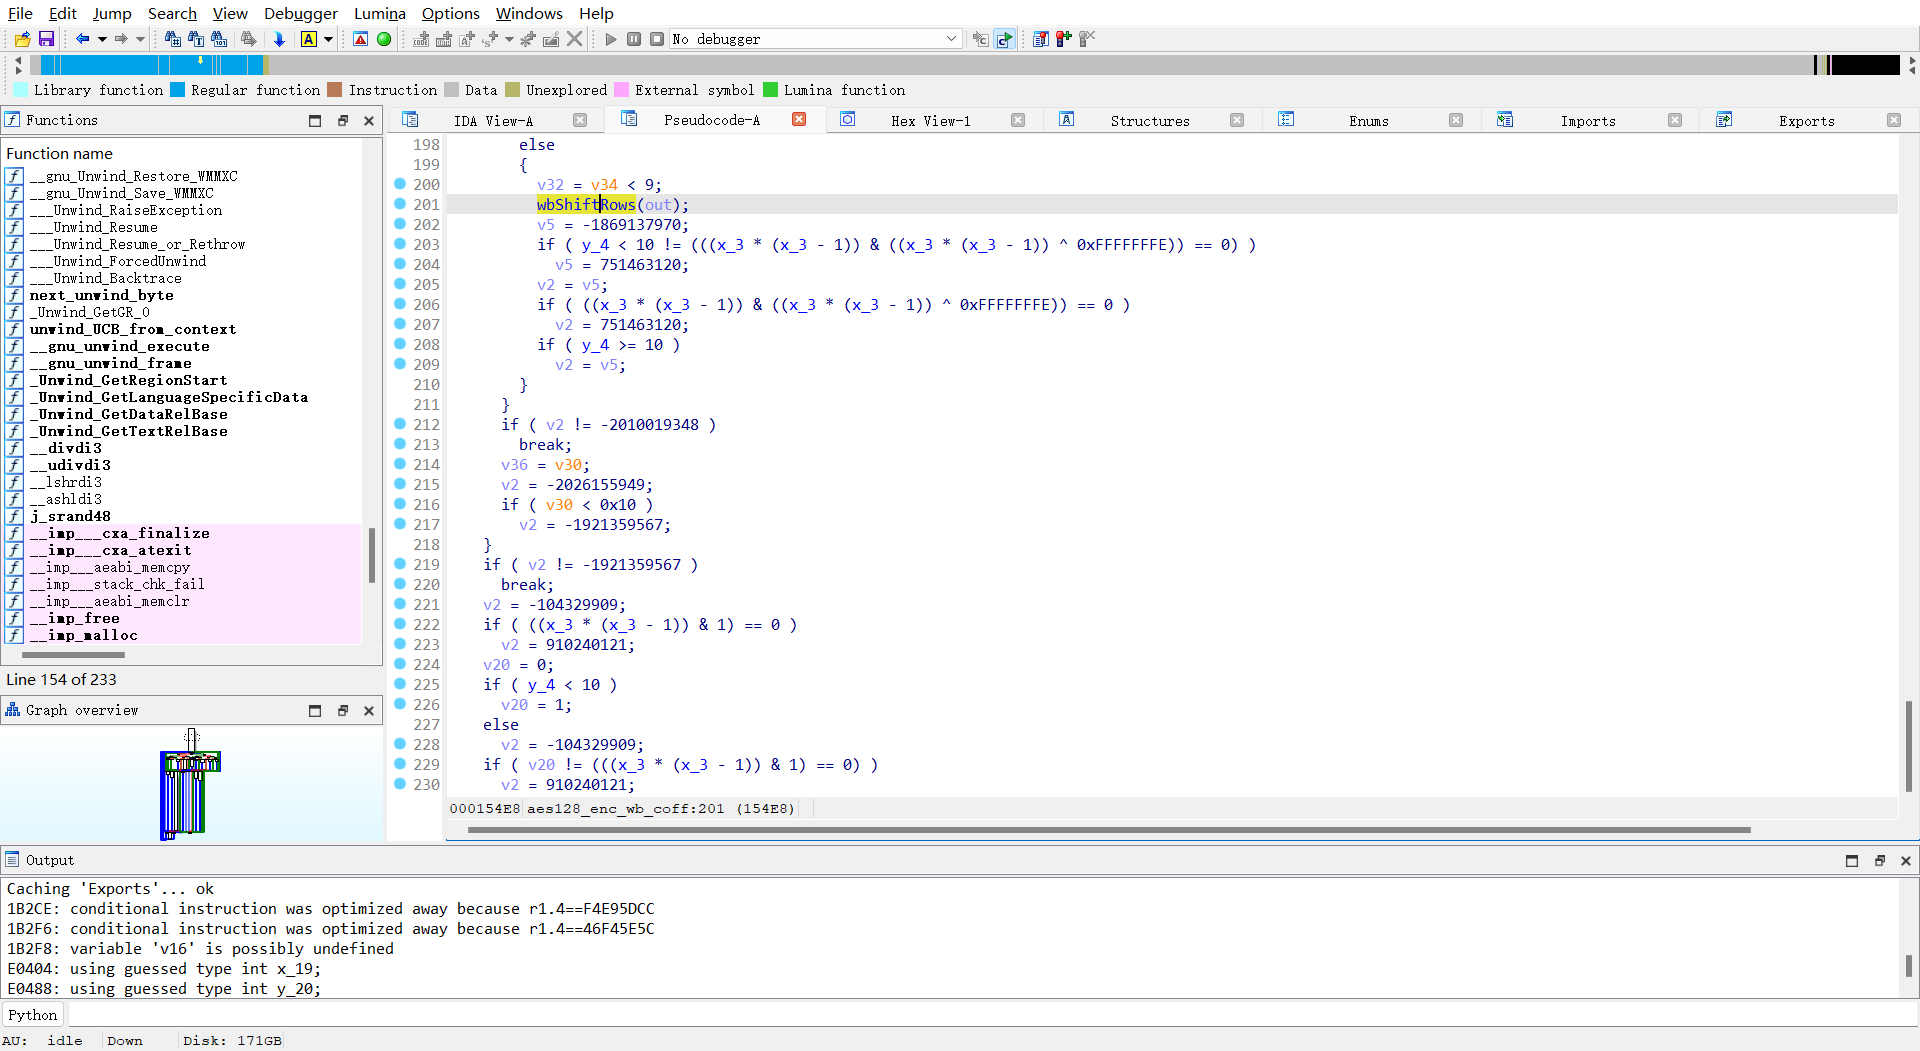Switch to the Hex View-1 tab
This screenshot has width=1920, height=1051.
[931, 120]
